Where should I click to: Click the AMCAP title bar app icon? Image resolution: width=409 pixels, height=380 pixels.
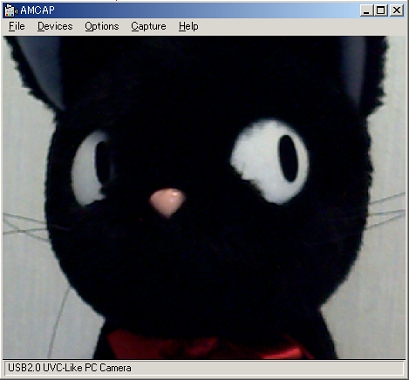[10, 10]
